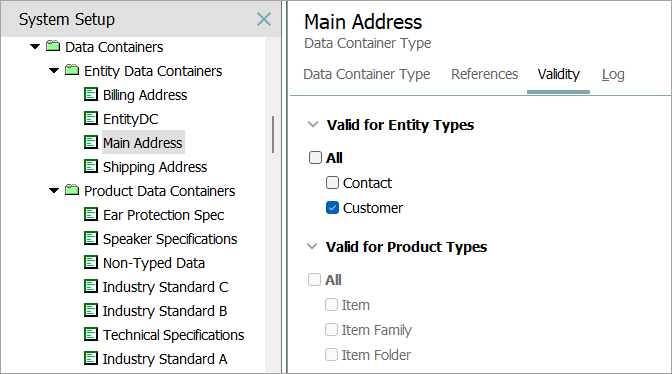Viewport: 672px width, 374px height.
Task: Click the Ear Protection Spec icon
Action: click(x=90, y=214)
